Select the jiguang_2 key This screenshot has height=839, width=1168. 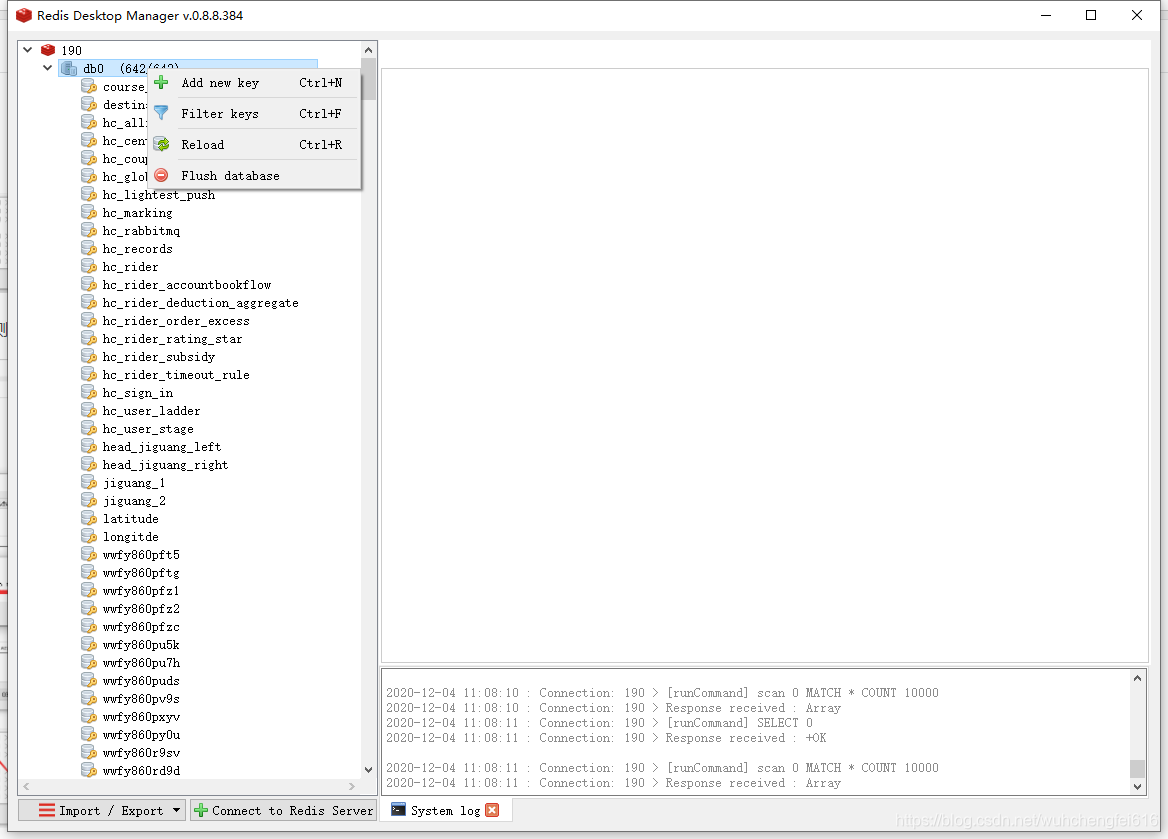coord(134,501)
